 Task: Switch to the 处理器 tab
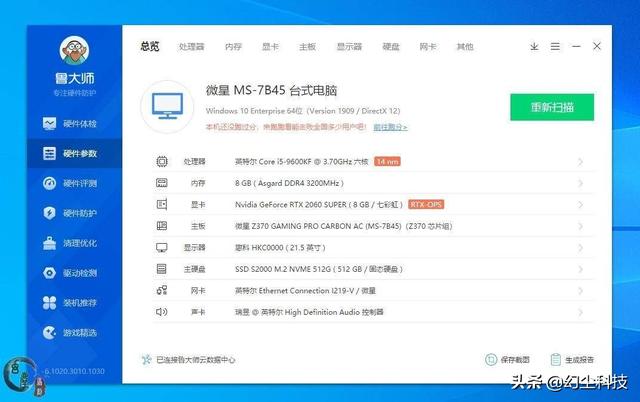(191, 47)
